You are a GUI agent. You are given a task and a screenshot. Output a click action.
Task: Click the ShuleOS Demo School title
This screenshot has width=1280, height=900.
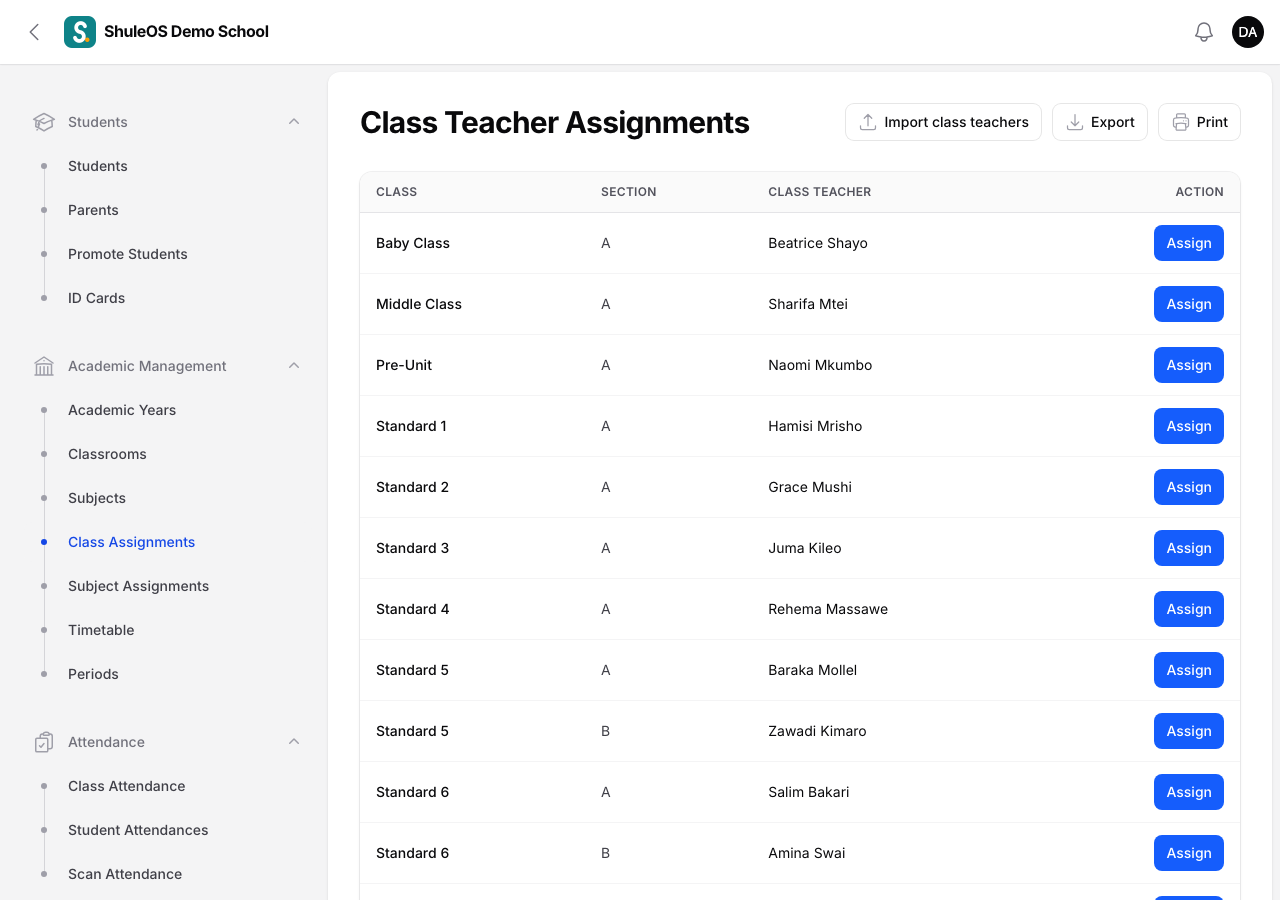pos(187,32)
